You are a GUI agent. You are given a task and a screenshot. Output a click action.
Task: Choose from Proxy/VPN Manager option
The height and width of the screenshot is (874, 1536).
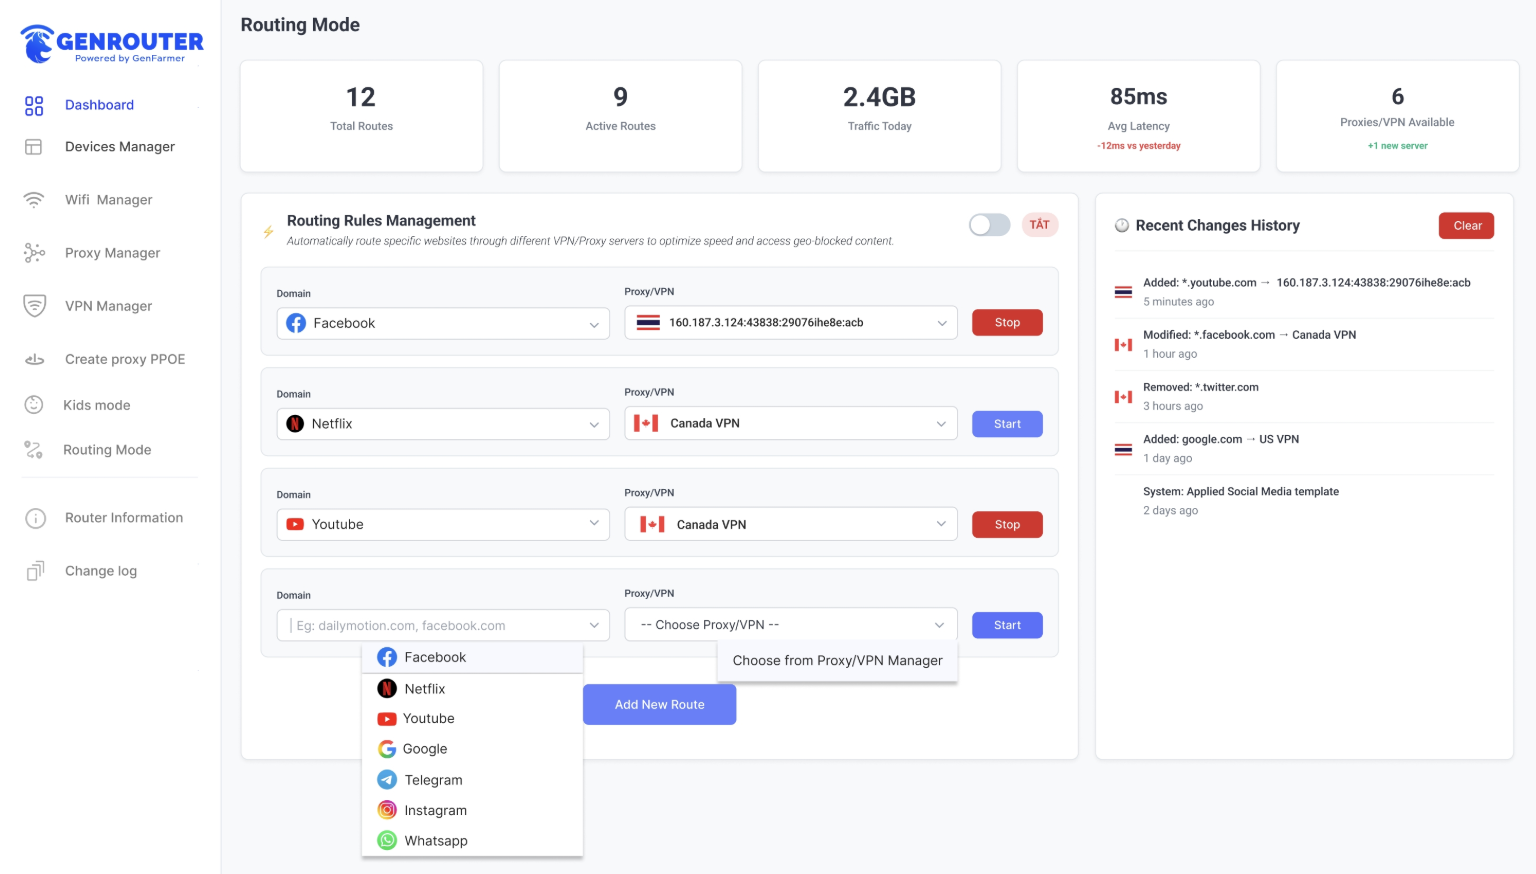838,661
